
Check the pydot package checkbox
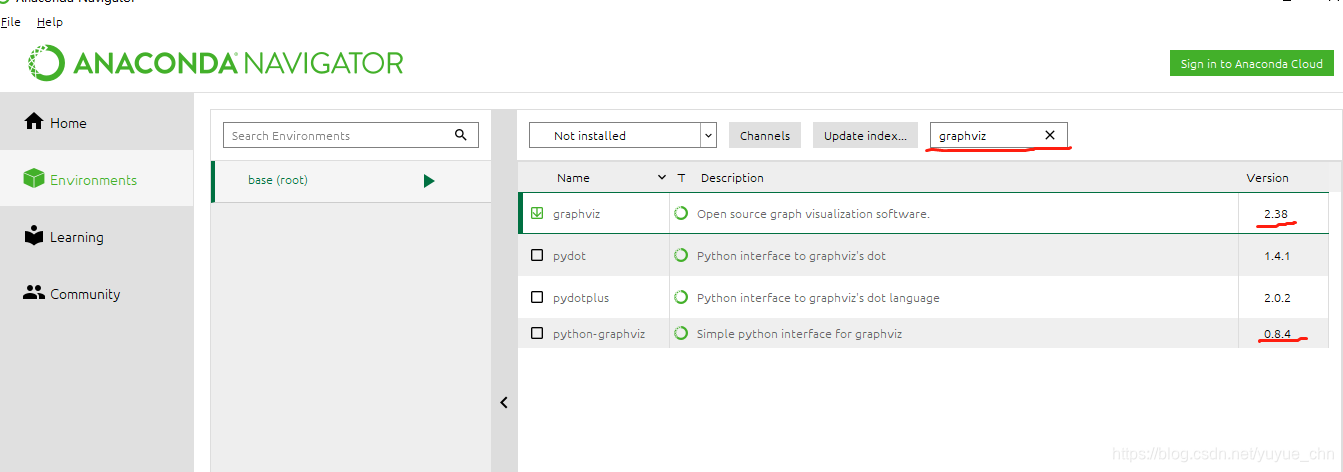pyautogui.click(x=537, y=255)
